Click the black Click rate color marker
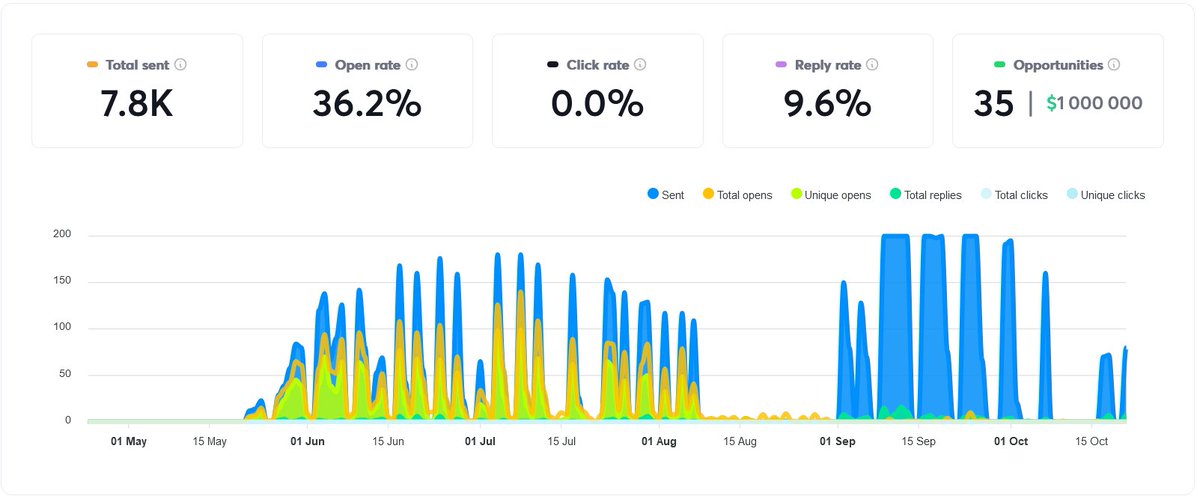The width and height of the screenshot is (1200, 499). [x=553, y=65]
